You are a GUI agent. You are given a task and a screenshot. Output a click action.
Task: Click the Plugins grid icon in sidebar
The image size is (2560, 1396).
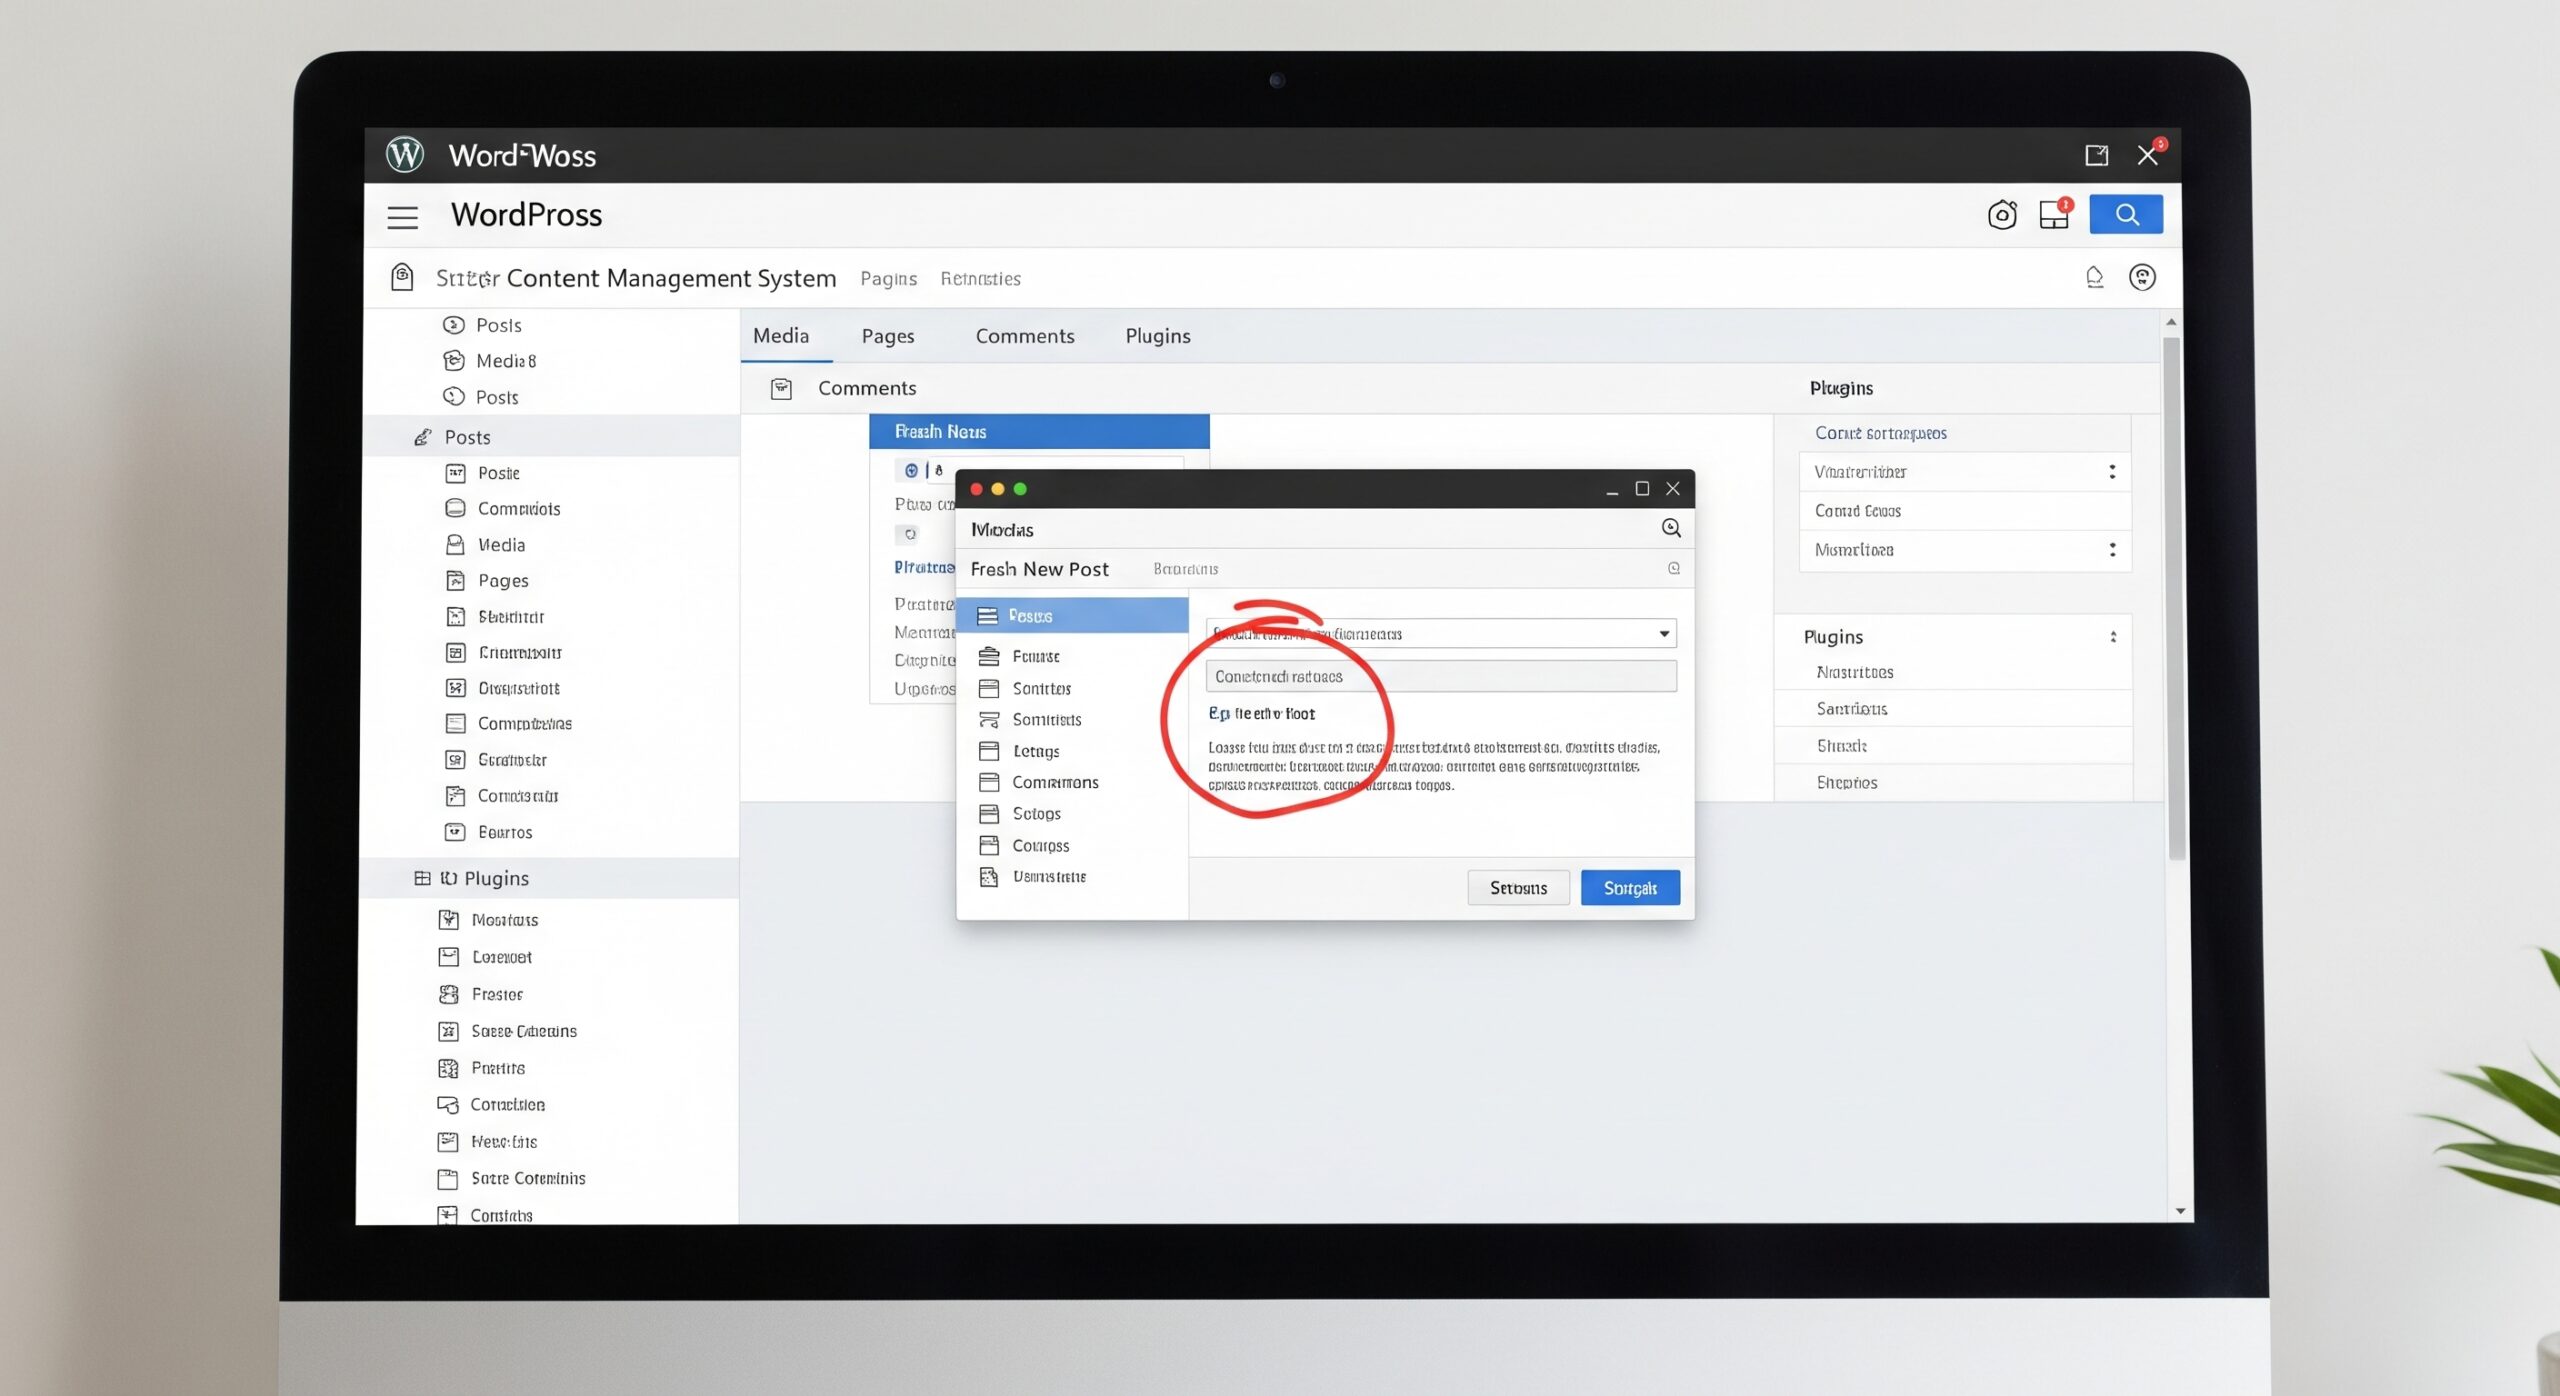pyautogui.click(x=422, y=878)
